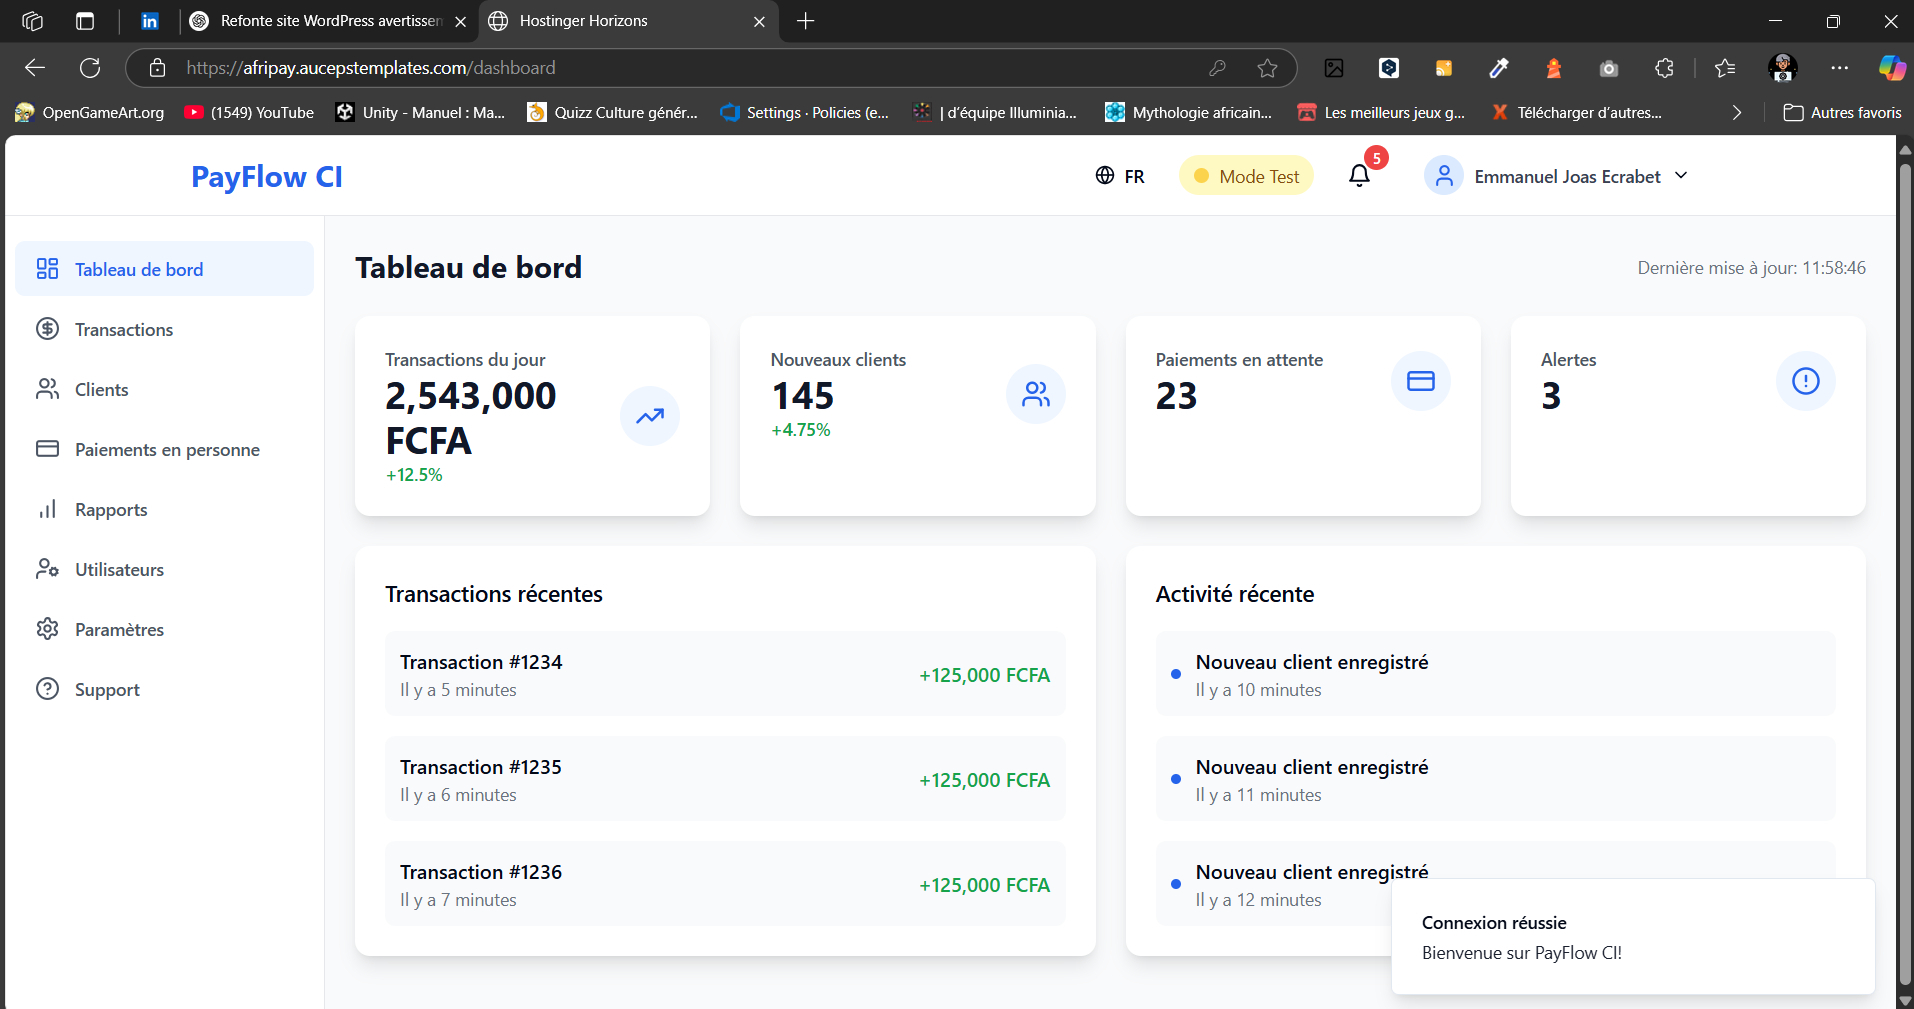This screenshot has height=1009, width=1914.
Task: Select activity from Il y a 10 minutes
Action: pyautogui.click(x=1495, y=674)
